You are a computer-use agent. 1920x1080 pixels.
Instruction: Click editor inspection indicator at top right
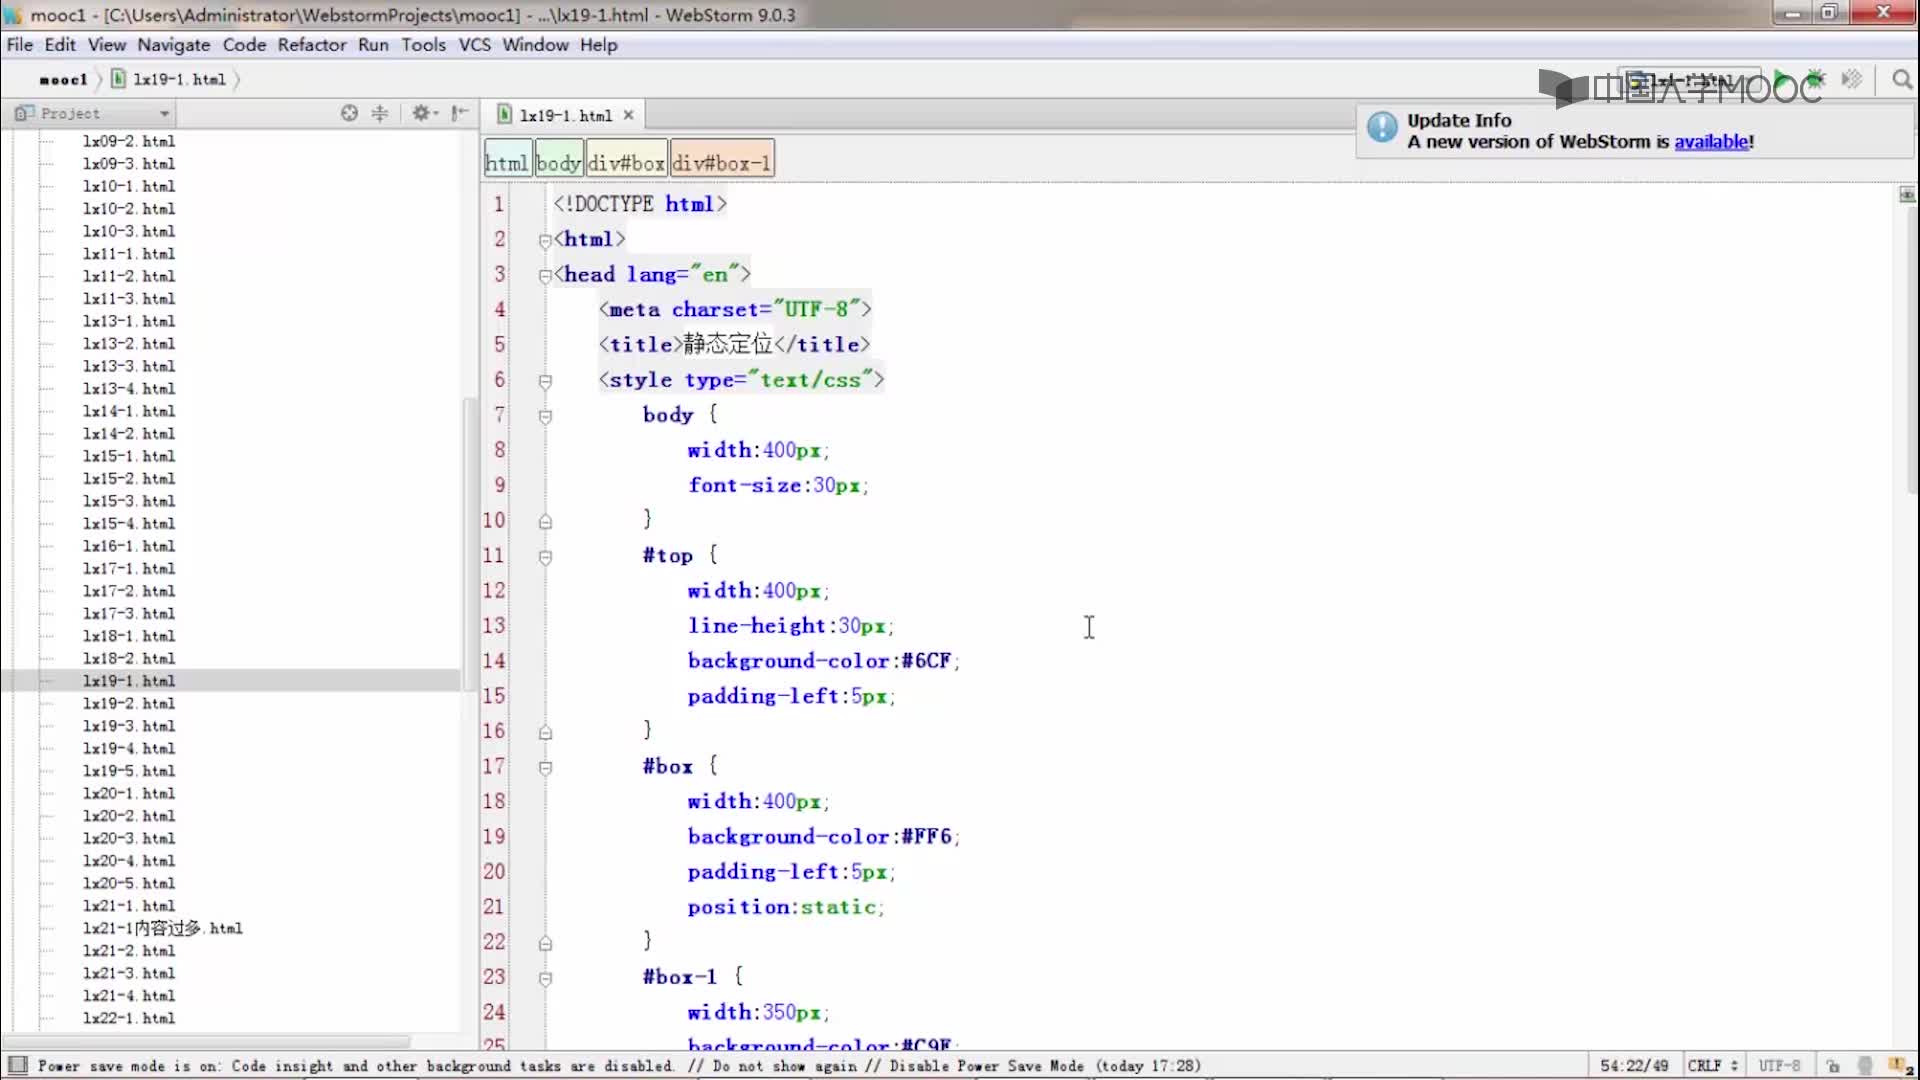(x=1907, y=194)
